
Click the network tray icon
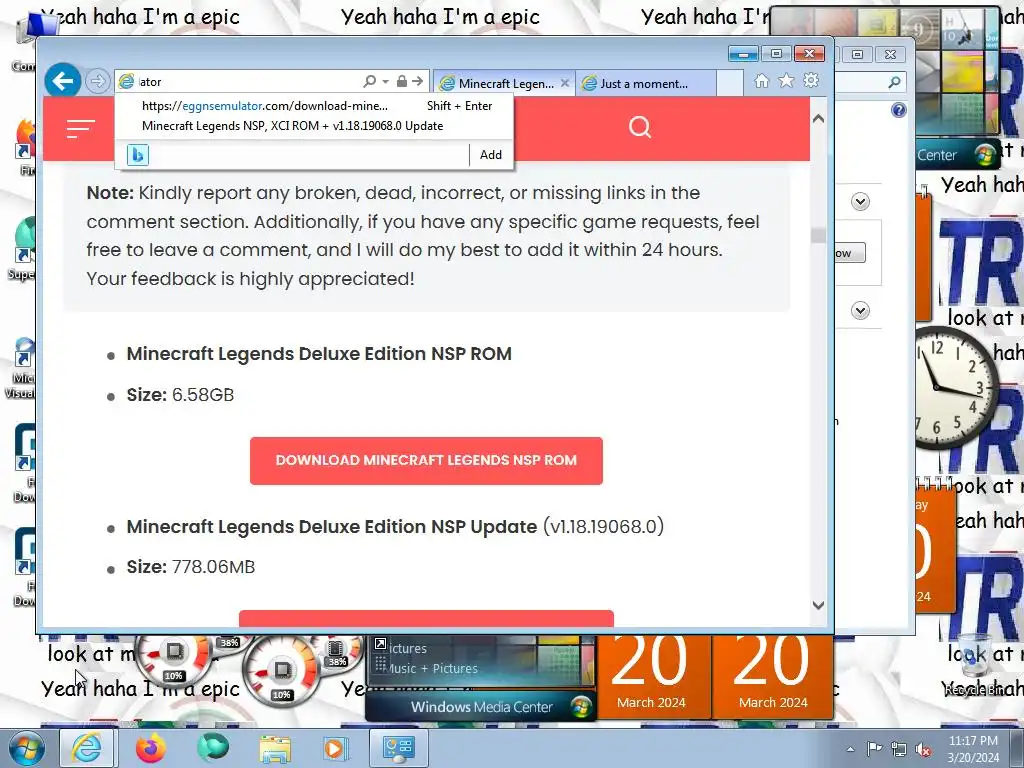[899, 749]
